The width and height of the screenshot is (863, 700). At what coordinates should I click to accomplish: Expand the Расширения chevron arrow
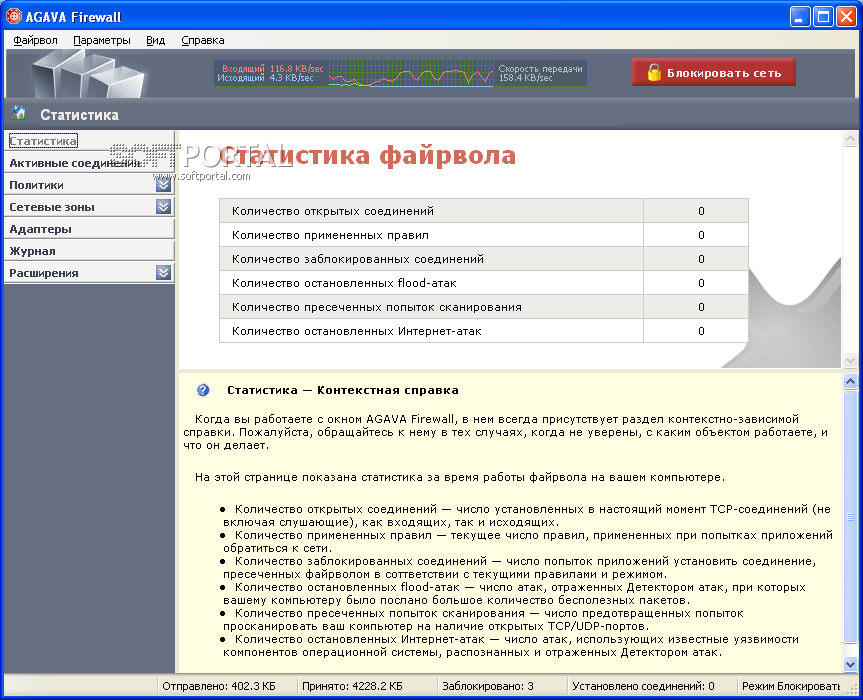point(163,273)
